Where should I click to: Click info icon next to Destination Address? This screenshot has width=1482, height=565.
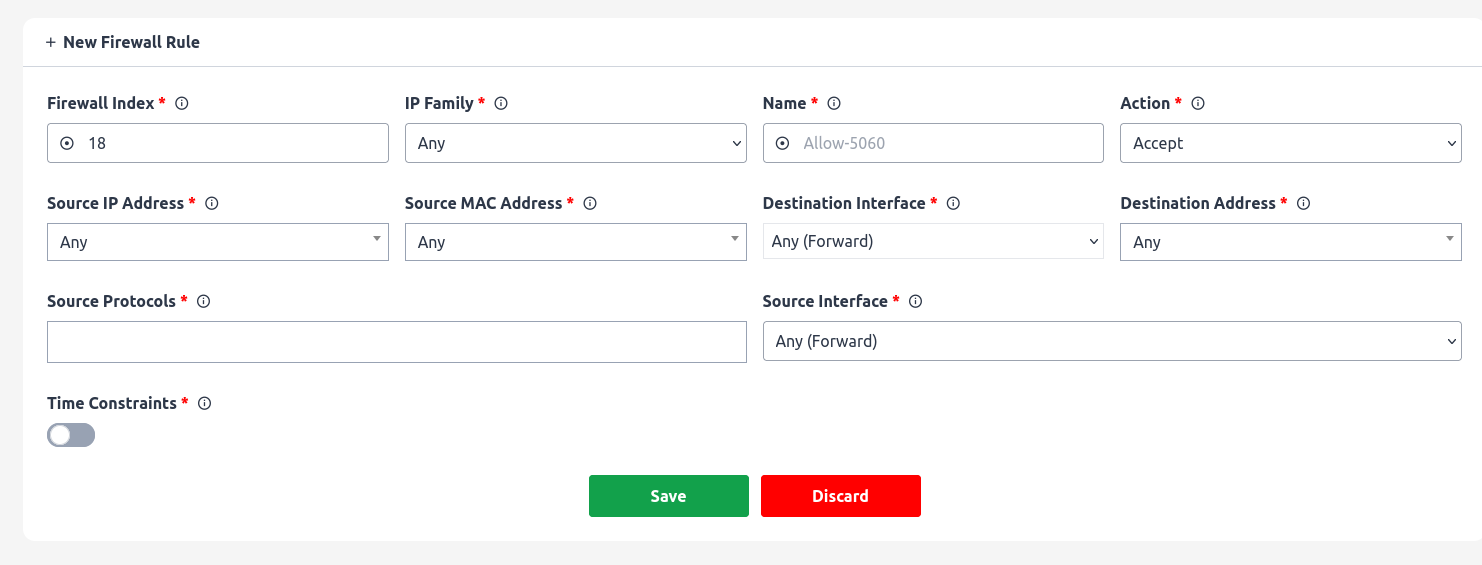pos(1303,203)
